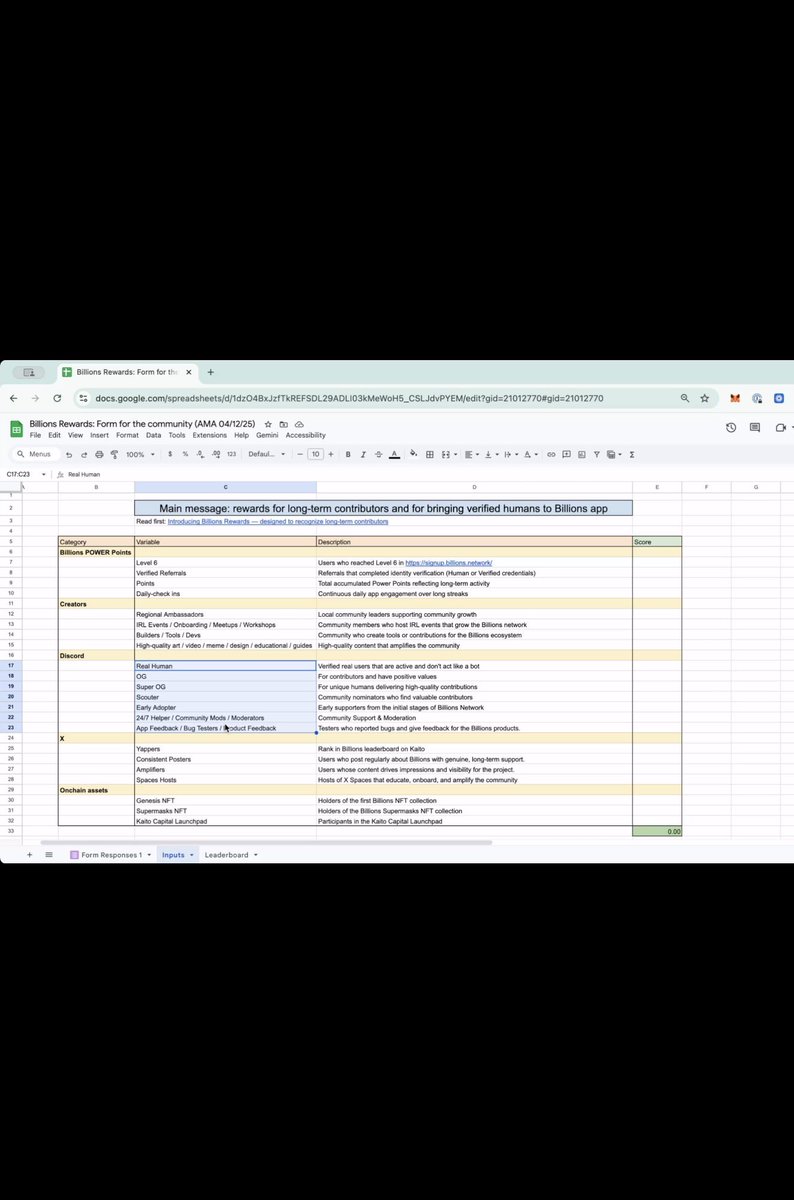
Task: Expand the name box dropdown arrow
Action: click(43, 474)
